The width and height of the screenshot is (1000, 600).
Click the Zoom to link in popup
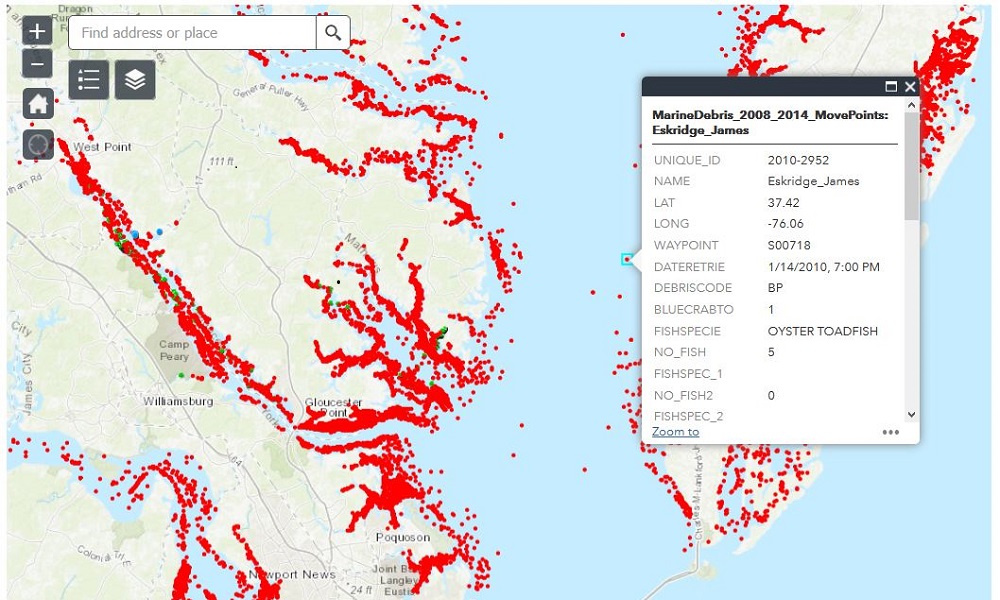(x=675, y=432)
